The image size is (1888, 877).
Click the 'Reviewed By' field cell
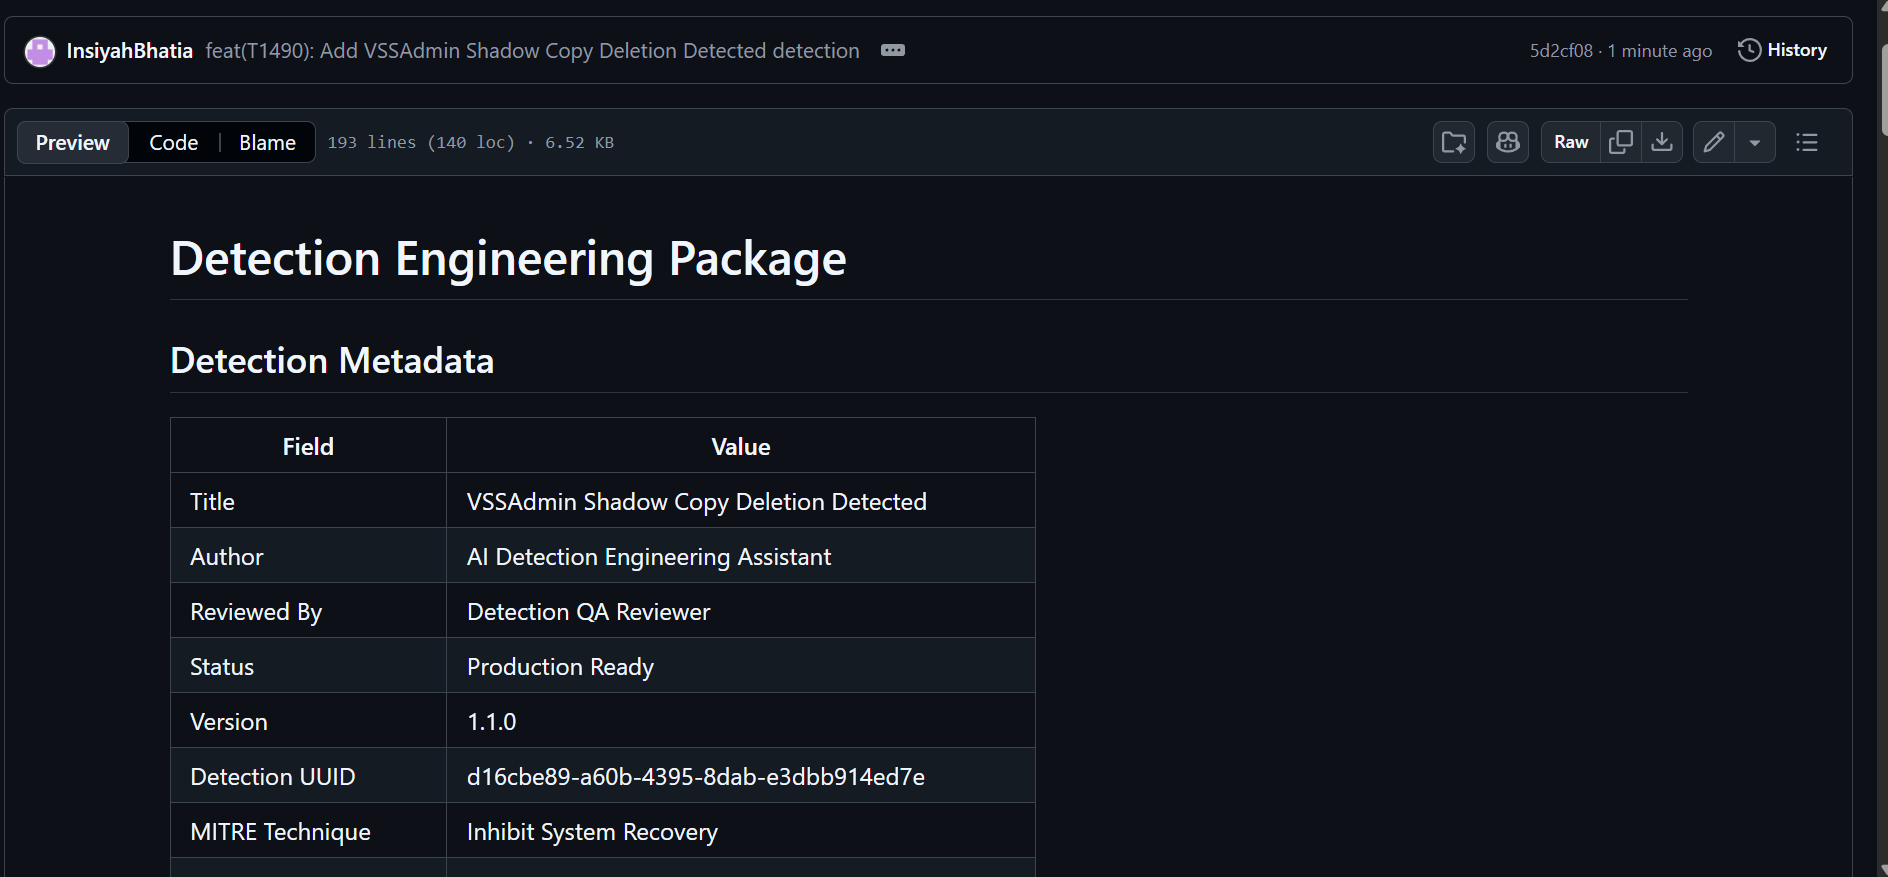pos(308,611)
